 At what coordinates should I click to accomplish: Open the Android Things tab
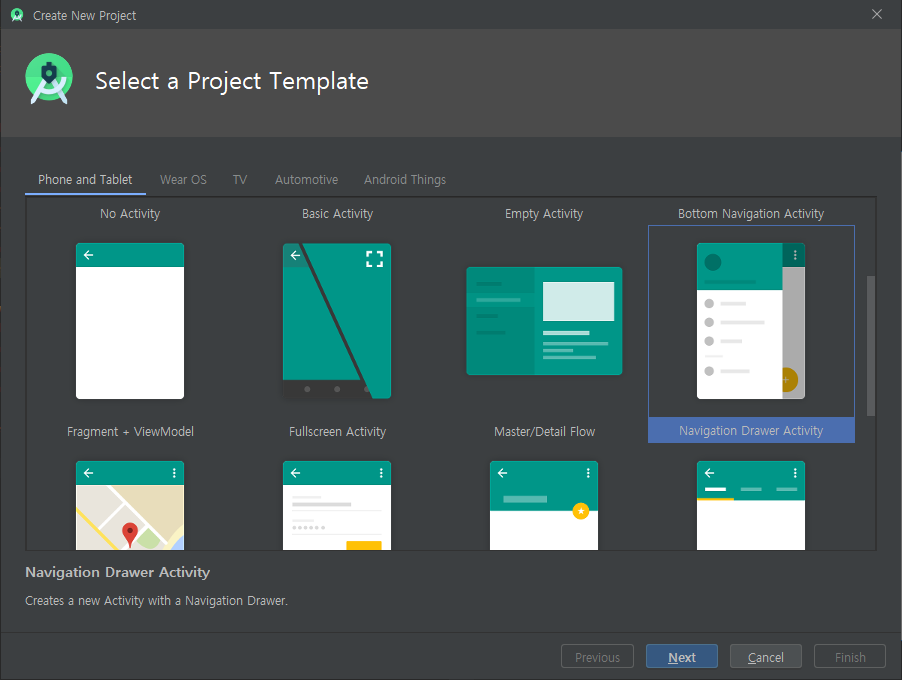click(x=404, y=179)
